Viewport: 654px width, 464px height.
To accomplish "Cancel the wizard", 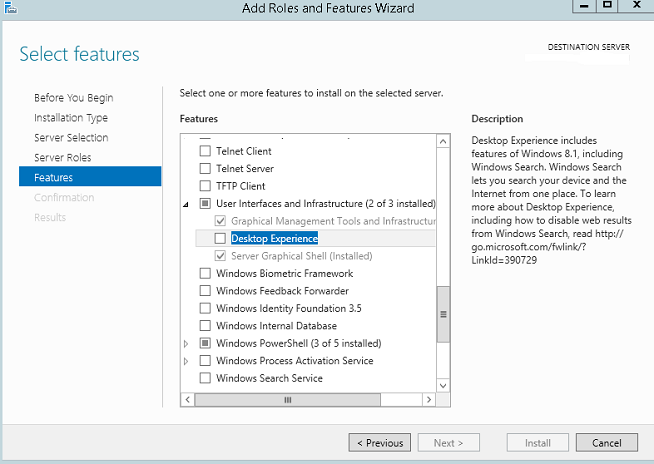I will (x=606, y=442).
